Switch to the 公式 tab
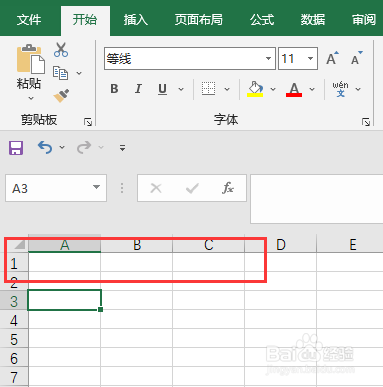The width and height of the screenshot is (383, 387). pos(262,20)
